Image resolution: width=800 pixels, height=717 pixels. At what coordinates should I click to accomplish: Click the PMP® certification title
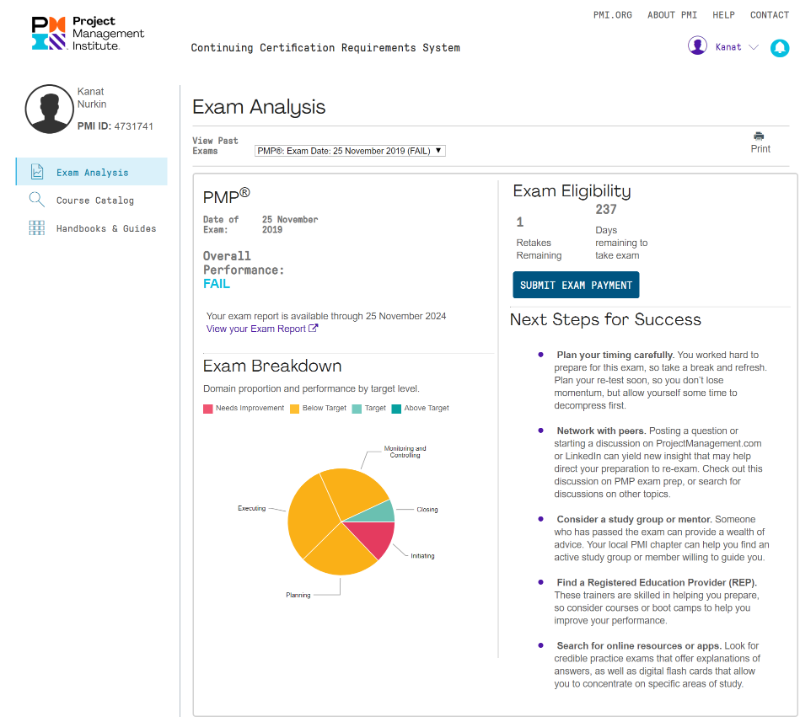pyautogui.click(x=227, y=196)
